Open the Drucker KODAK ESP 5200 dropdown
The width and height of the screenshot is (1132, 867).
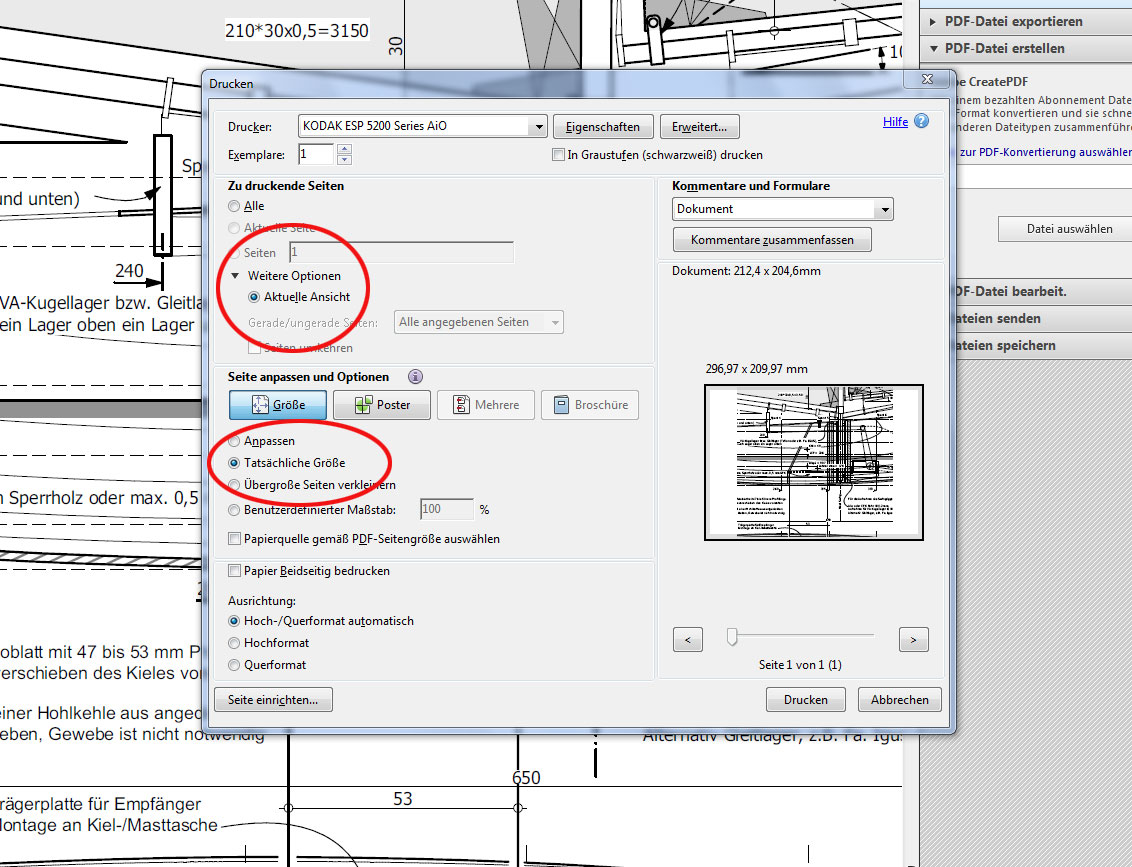(x=538, y=126)
